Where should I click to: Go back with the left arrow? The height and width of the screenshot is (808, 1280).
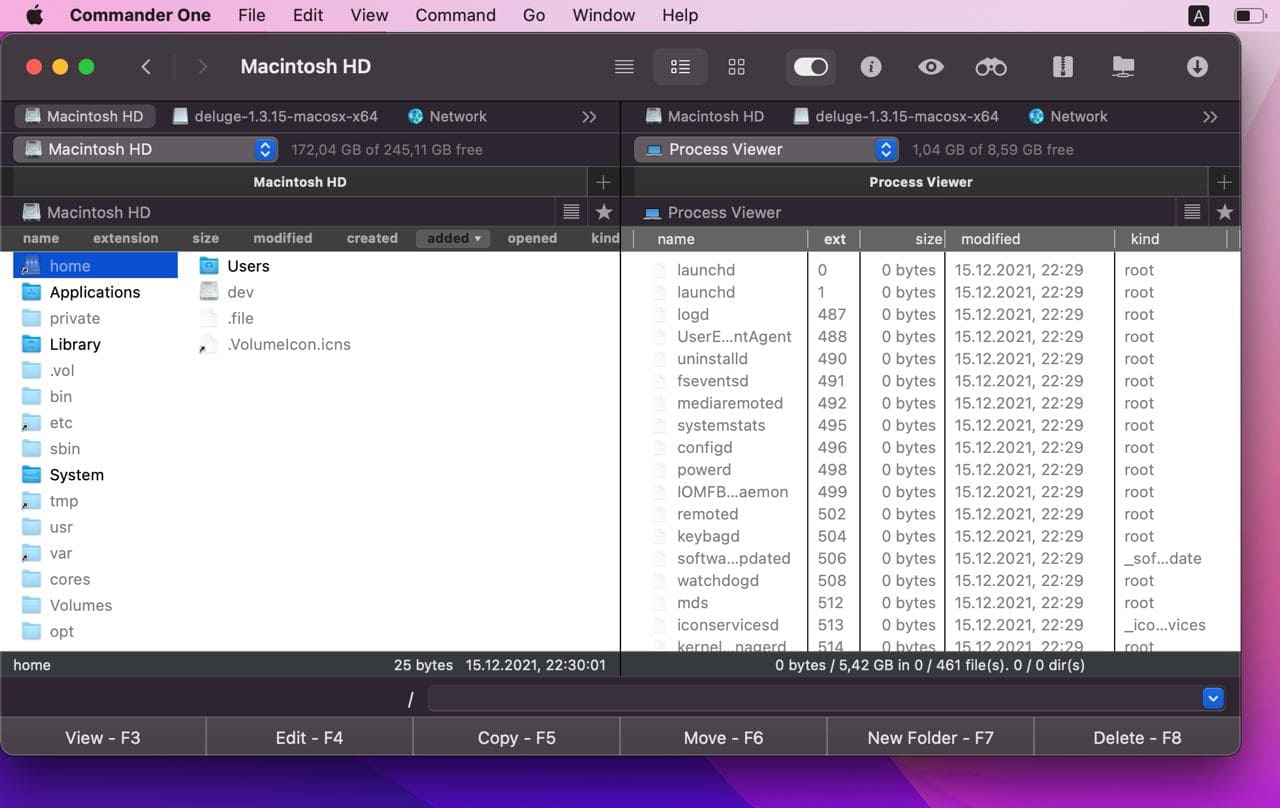146,67
